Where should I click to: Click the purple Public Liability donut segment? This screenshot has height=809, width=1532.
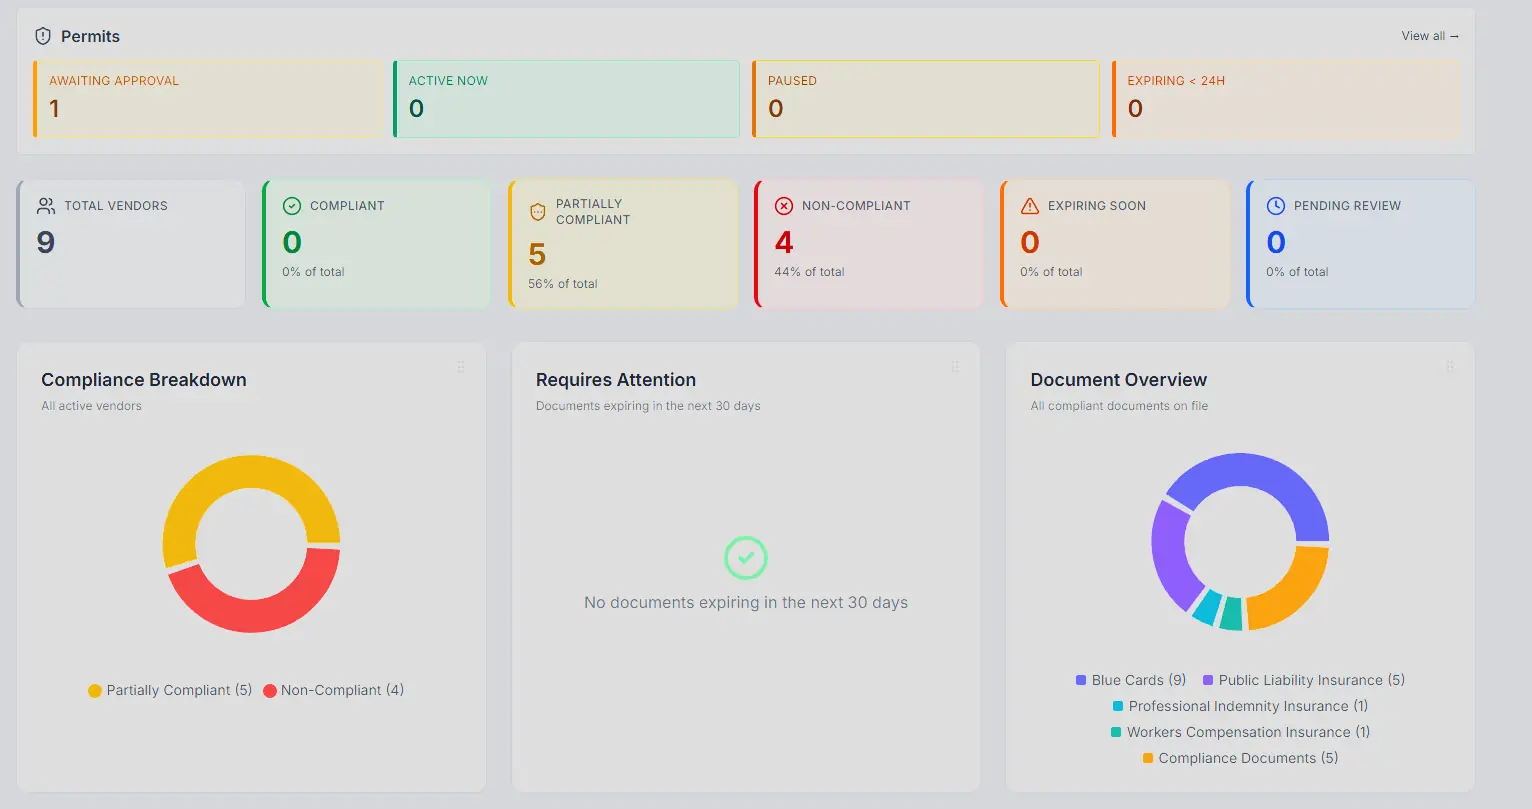(x=1172, y=556)
